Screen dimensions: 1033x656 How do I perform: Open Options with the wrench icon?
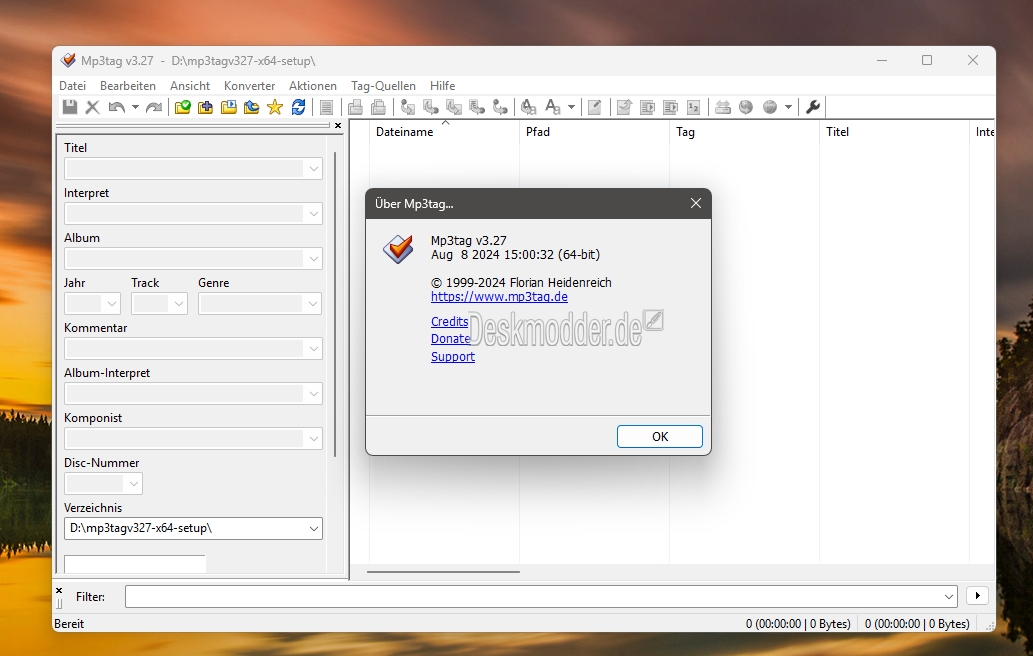click(x=813, y=107)
